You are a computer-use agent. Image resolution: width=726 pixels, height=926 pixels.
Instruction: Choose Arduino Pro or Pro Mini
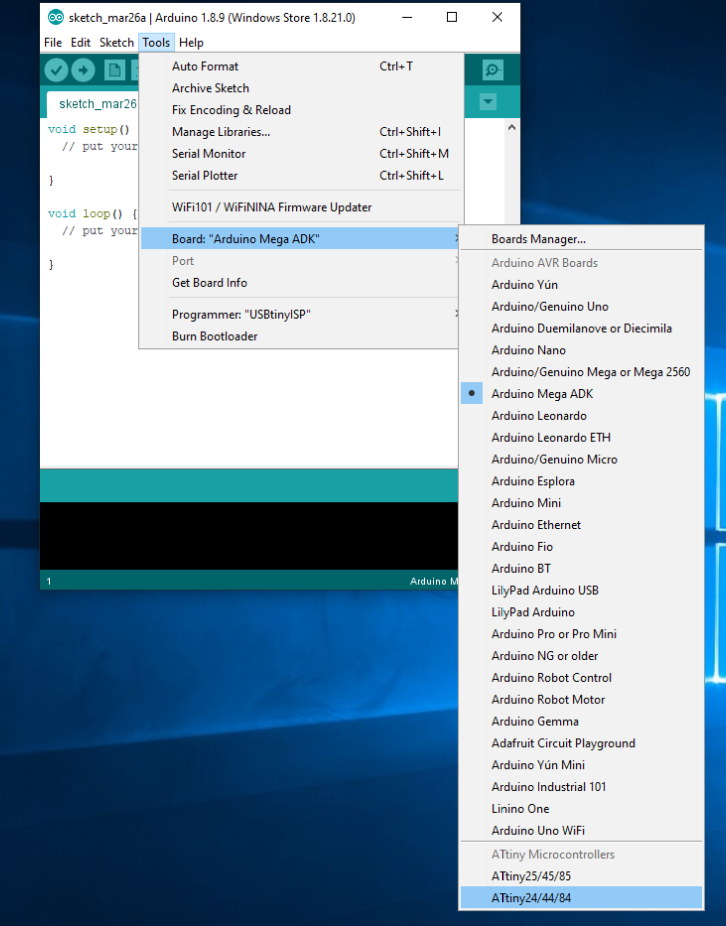pyautogui.click(x=581, y=634)
